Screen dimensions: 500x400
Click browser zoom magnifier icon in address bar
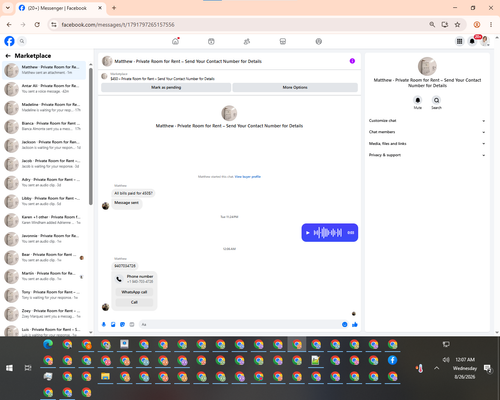tap(432, 25)
